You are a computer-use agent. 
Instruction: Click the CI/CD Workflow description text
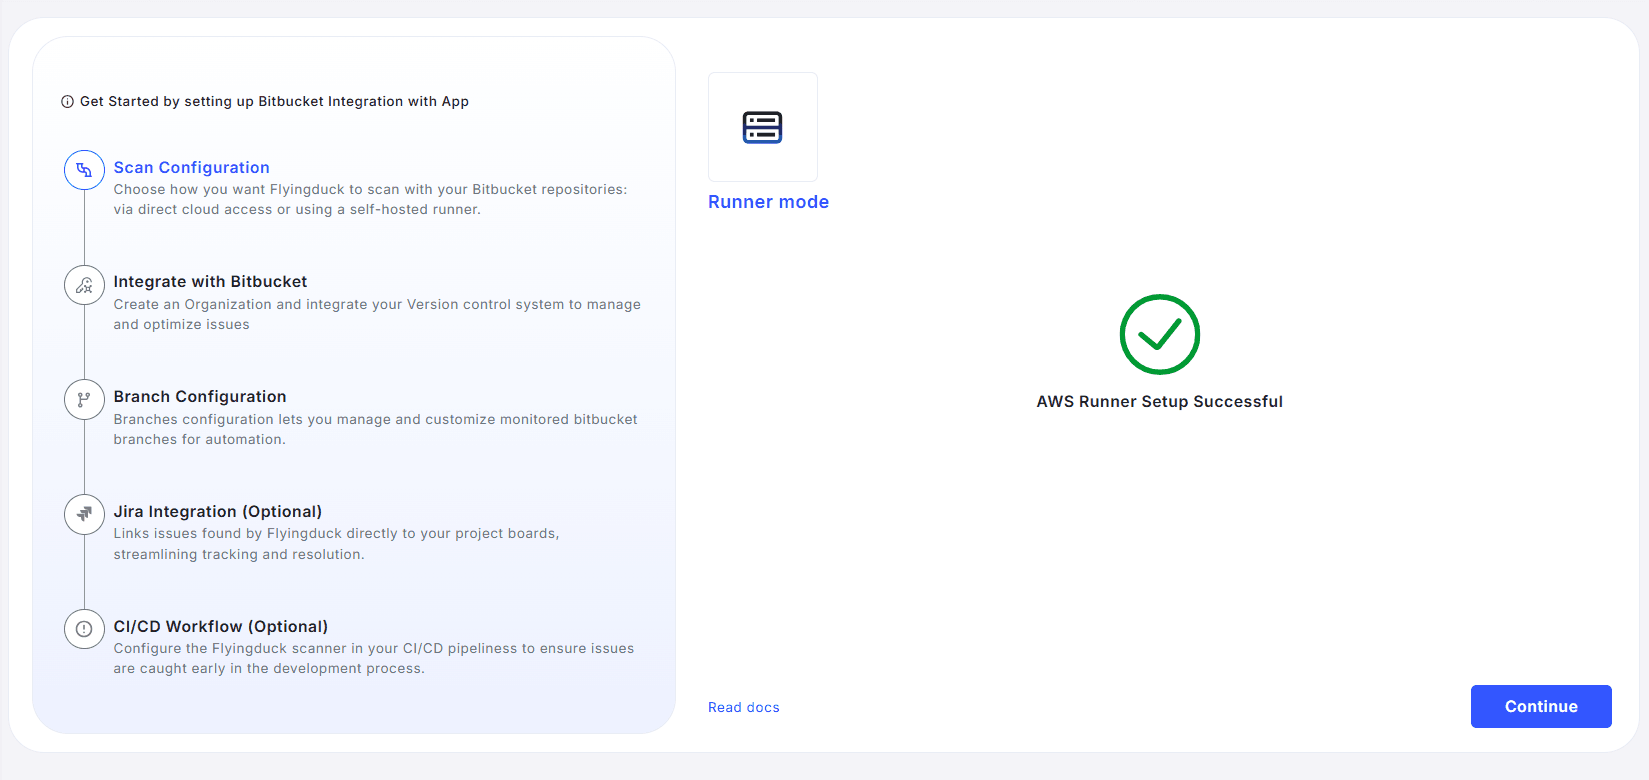click(373, 659)
